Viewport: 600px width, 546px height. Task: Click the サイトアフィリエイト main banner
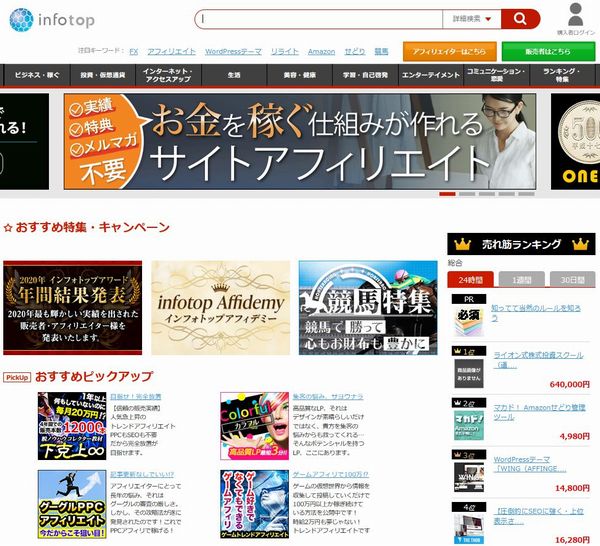[x=300, y=141]
